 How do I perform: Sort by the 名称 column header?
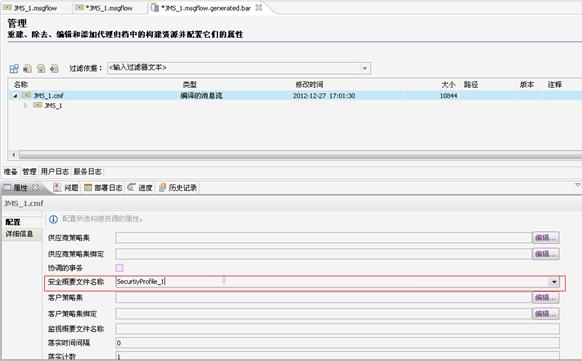coord(21,85)
